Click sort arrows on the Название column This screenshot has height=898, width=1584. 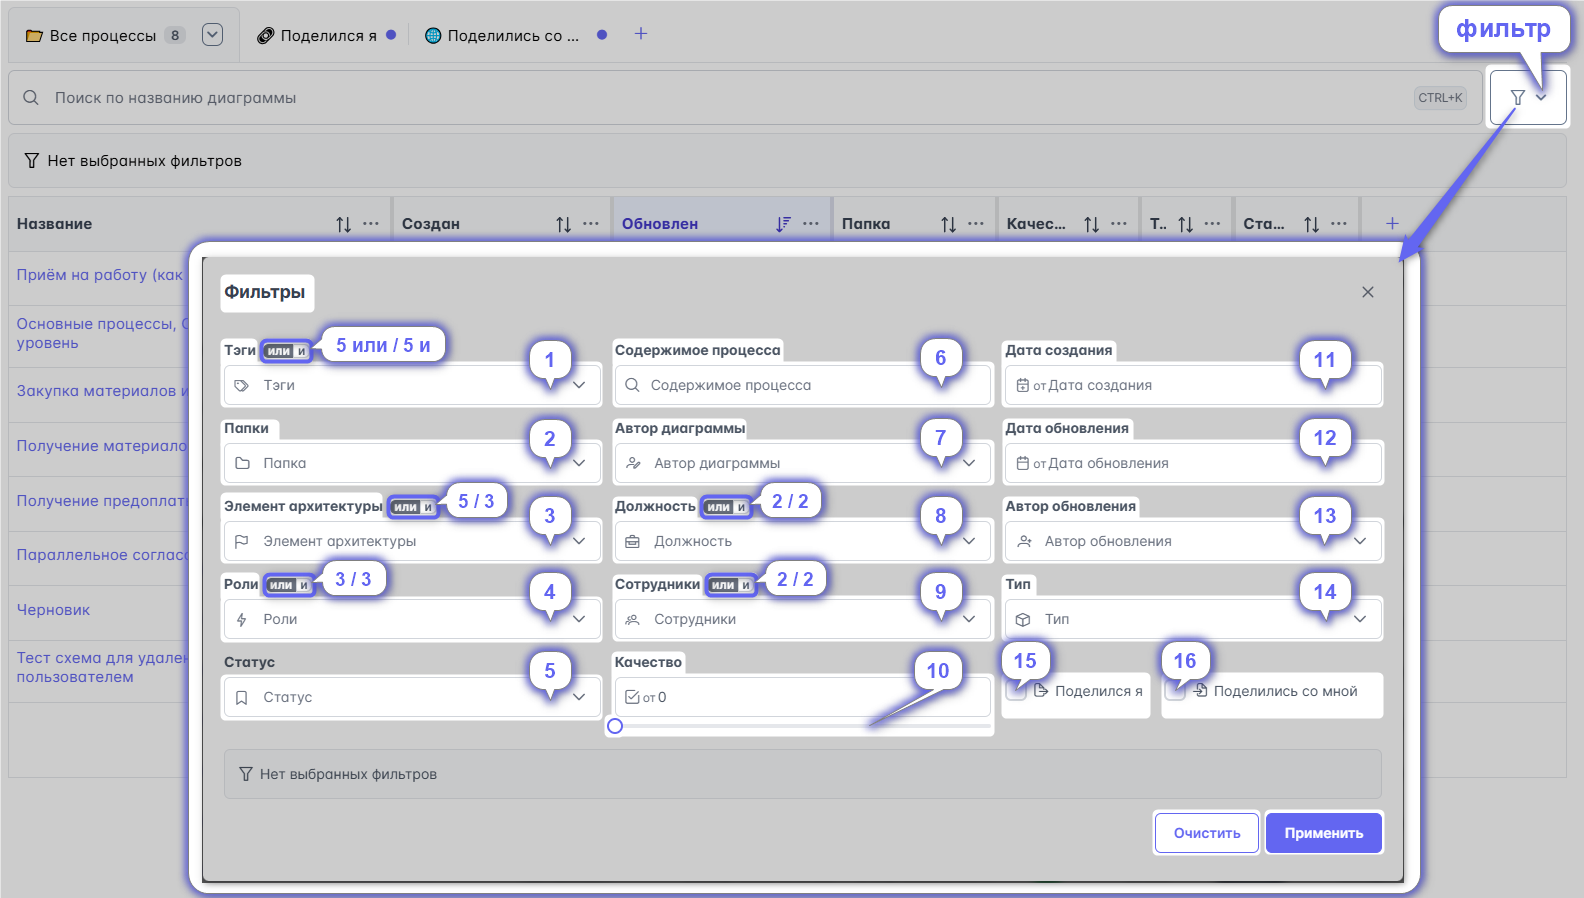click(343, 224)
